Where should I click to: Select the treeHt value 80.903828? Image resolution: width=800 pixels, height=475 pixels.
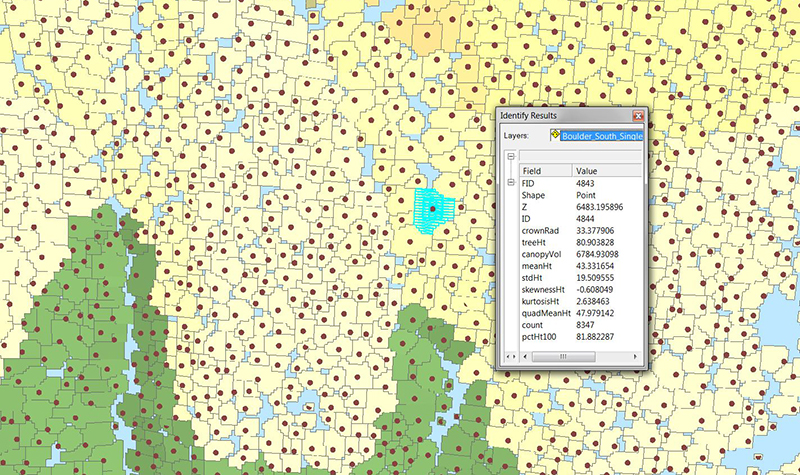595,242
